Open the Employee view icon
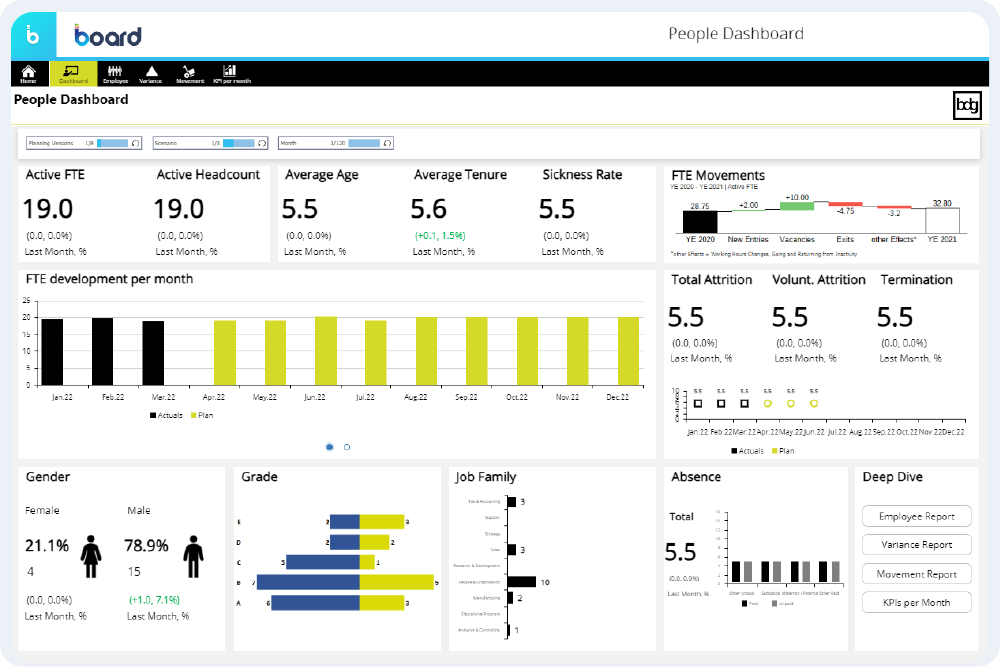The image size is (1000, 667). point(115,73)
